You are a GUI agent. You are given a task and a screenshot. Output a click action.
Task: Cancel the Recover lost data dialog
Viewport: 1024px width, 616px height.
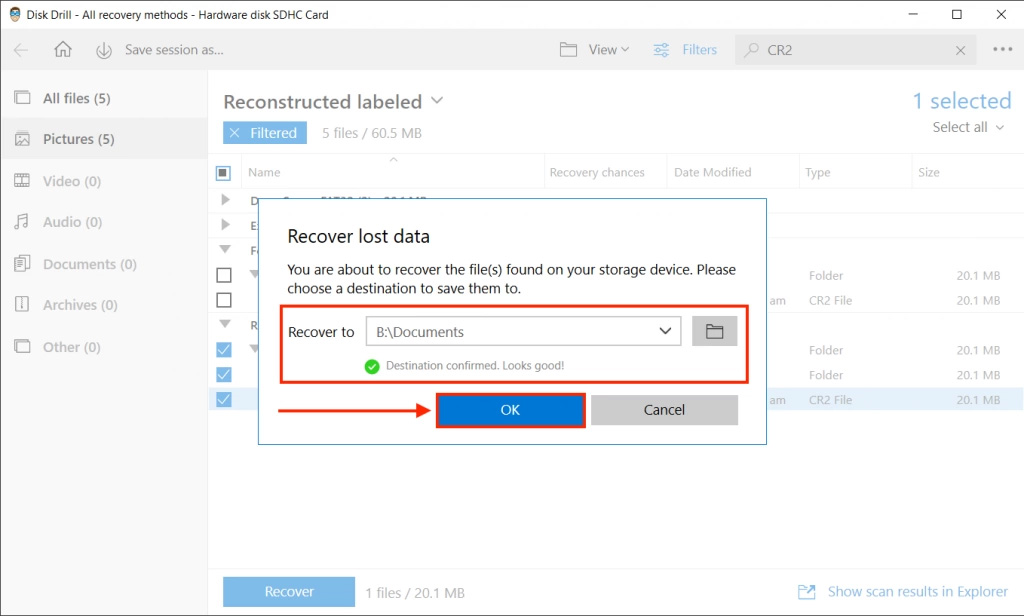(x=664, y=410)
